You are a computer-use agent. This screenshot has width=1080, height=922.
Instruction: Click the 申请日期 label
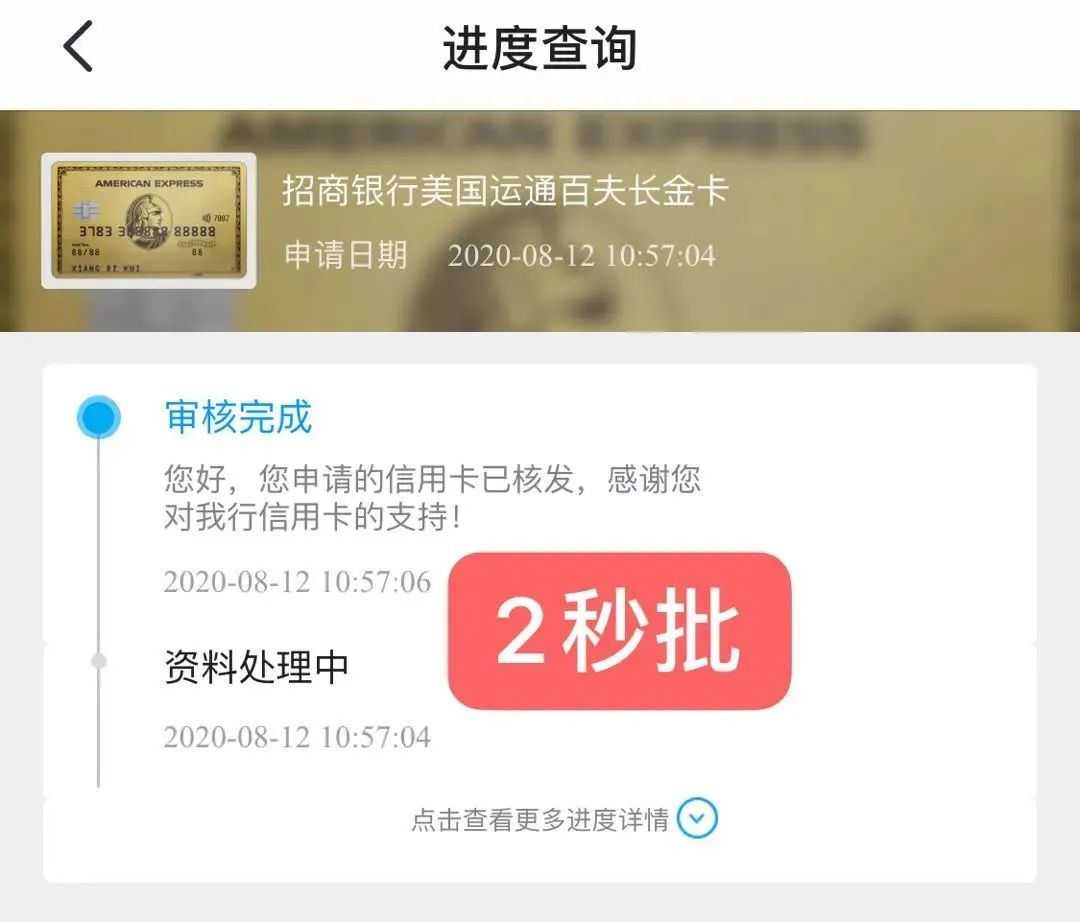[346, 255]
